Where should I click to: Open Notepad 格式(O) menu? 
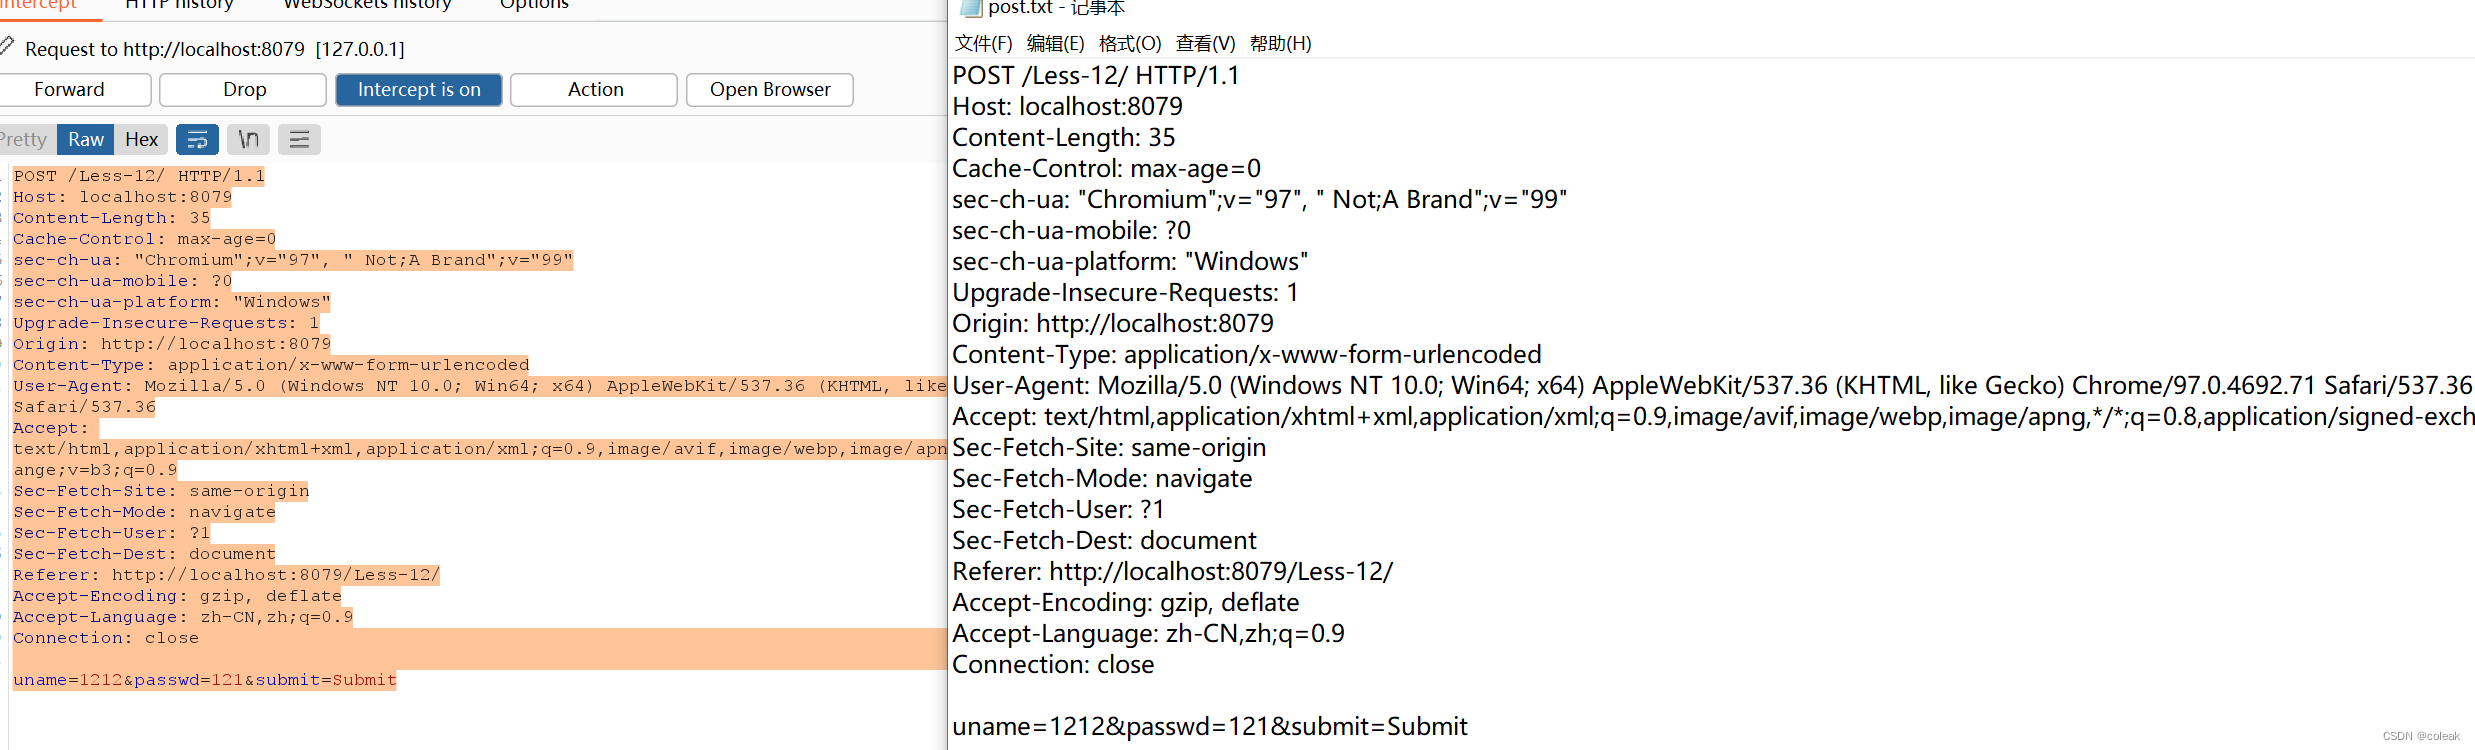(x=1130, y=43)
